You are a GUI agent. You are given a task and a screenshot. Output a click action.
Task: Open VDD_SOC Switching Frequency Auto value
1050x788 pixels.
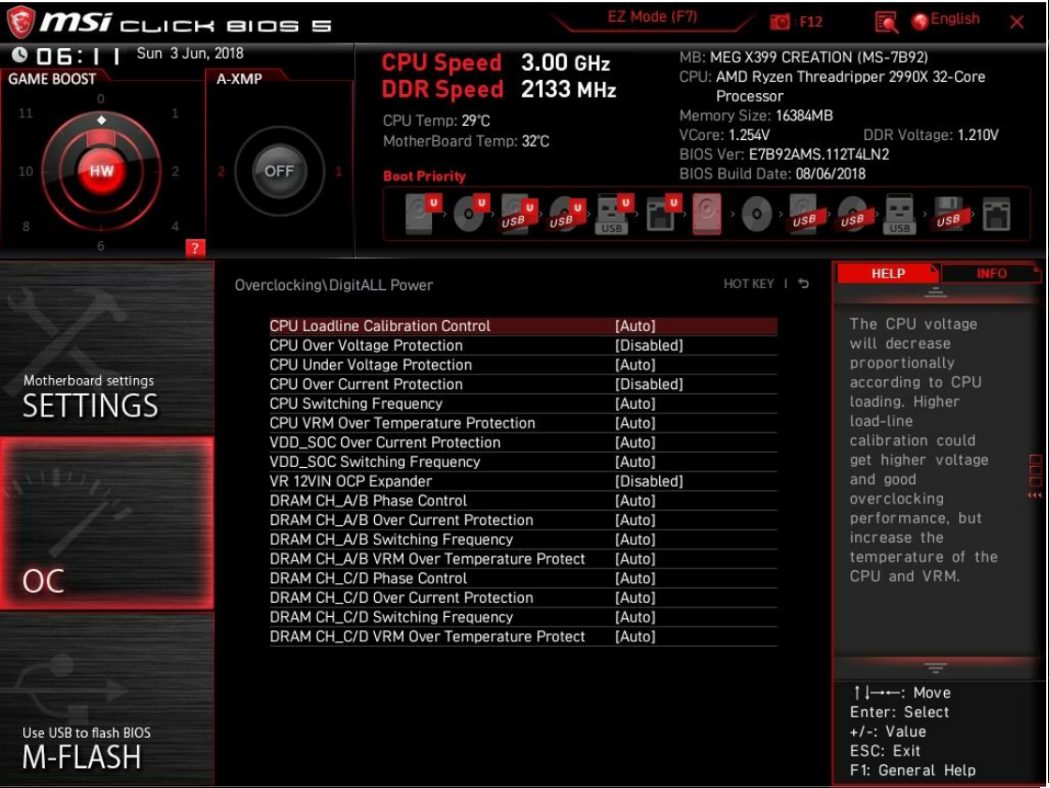coord(635,462)
